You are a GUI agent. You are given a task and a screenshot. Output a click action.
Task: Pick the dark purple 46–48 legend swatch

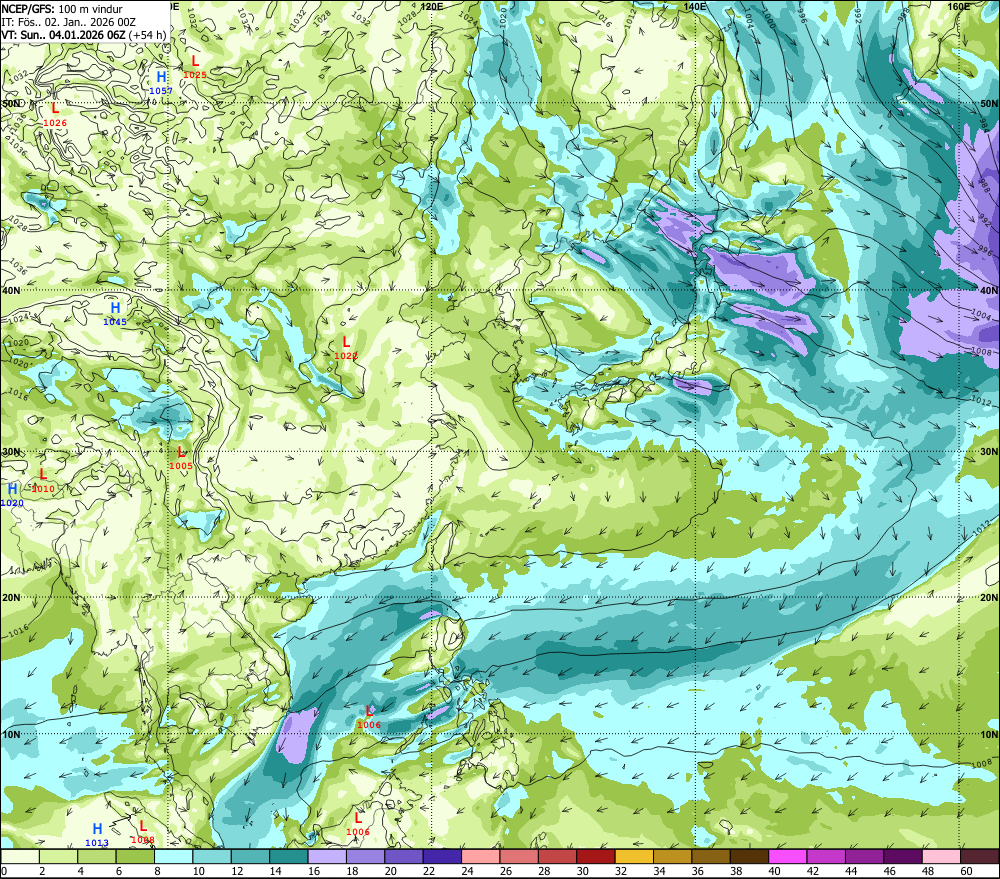[902, 856]
